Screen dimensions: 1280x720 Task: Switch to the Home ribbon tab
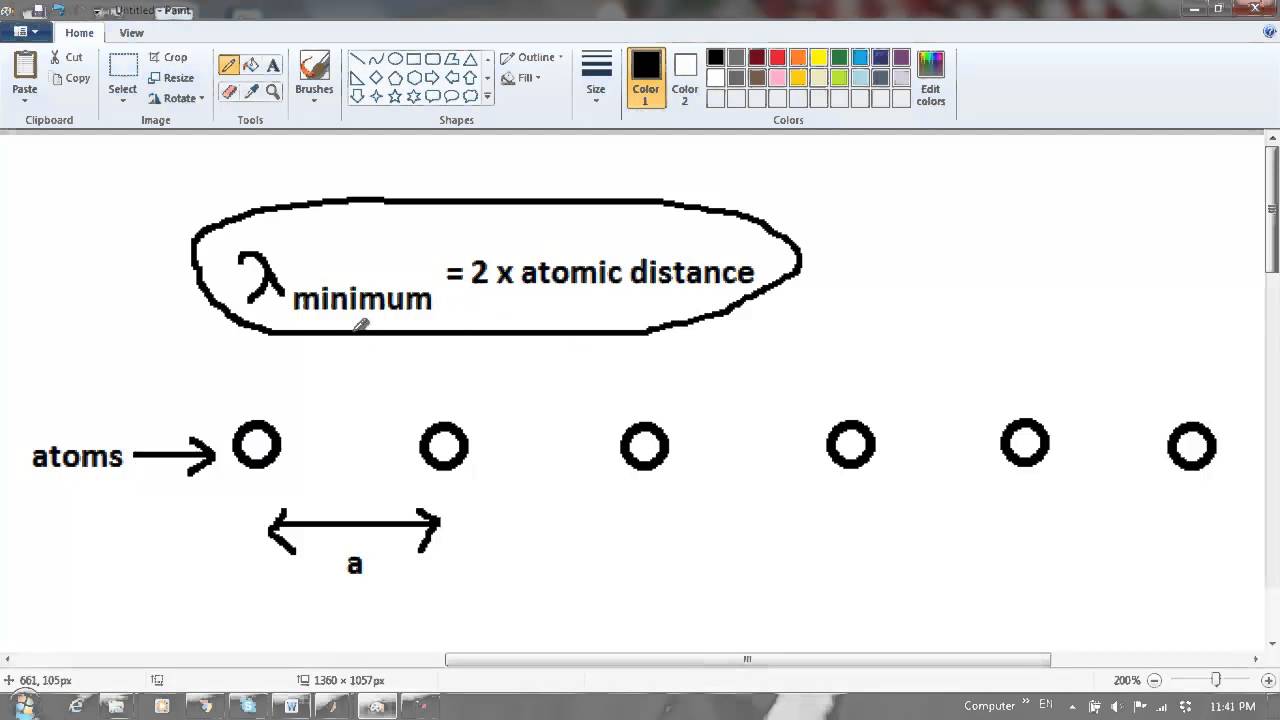click(x=79, y=33)
